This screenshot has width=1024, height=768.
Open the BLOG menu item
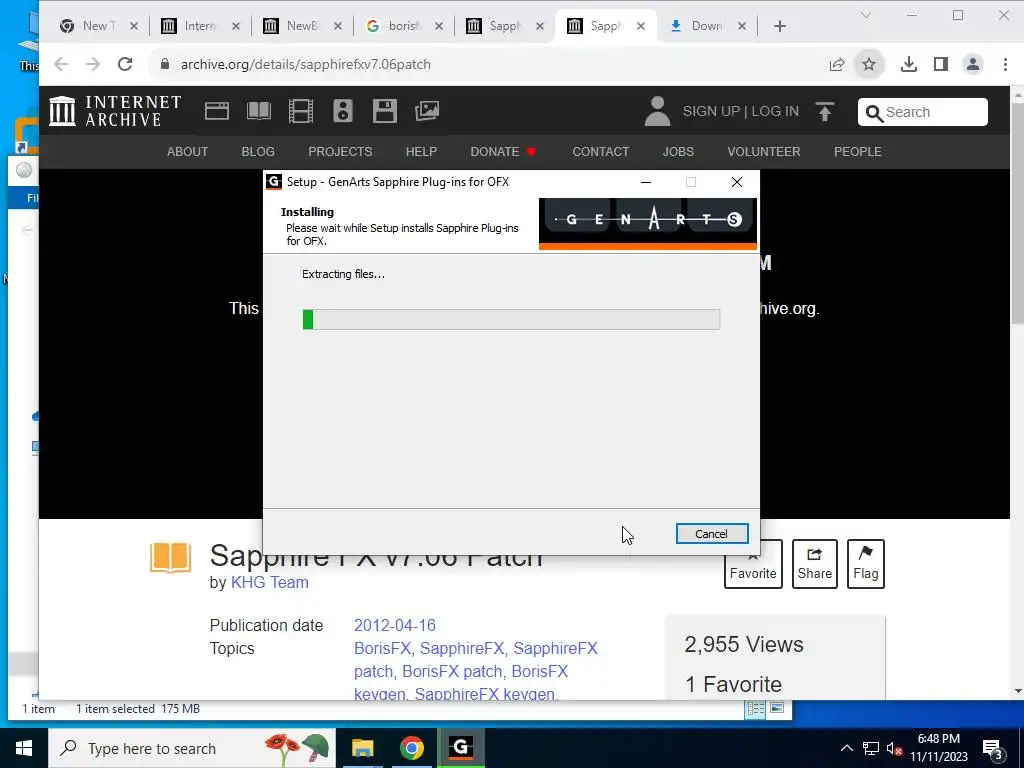point(258,152)
